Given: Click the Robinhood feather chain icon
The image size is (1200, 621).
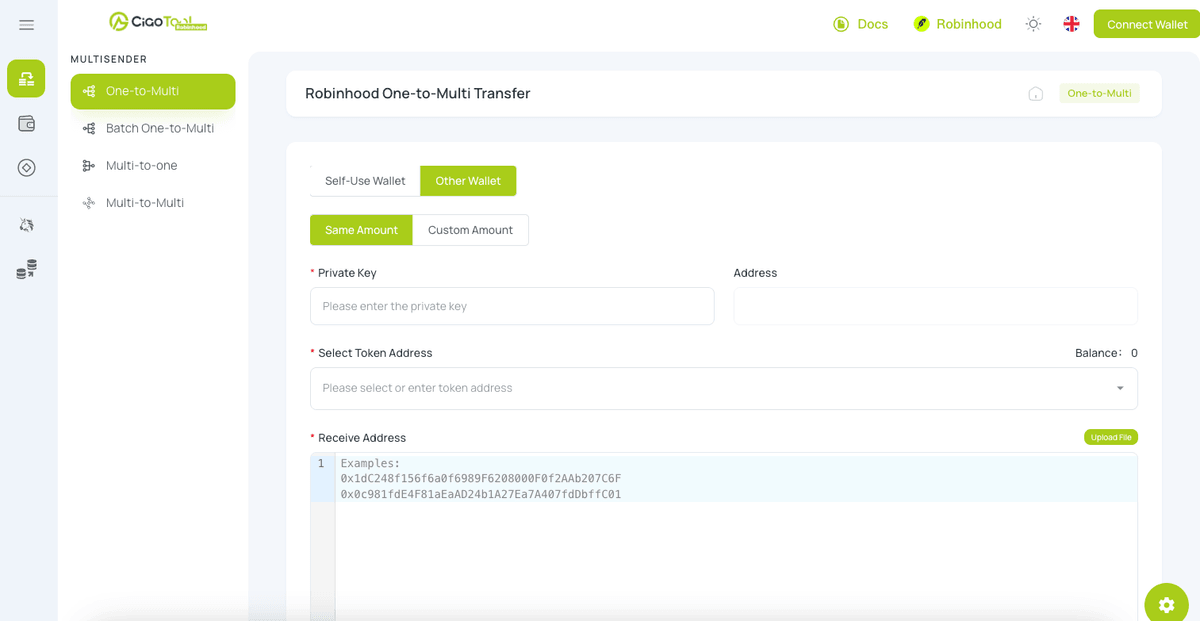Looking at the screenshot, I should (922, 24).
